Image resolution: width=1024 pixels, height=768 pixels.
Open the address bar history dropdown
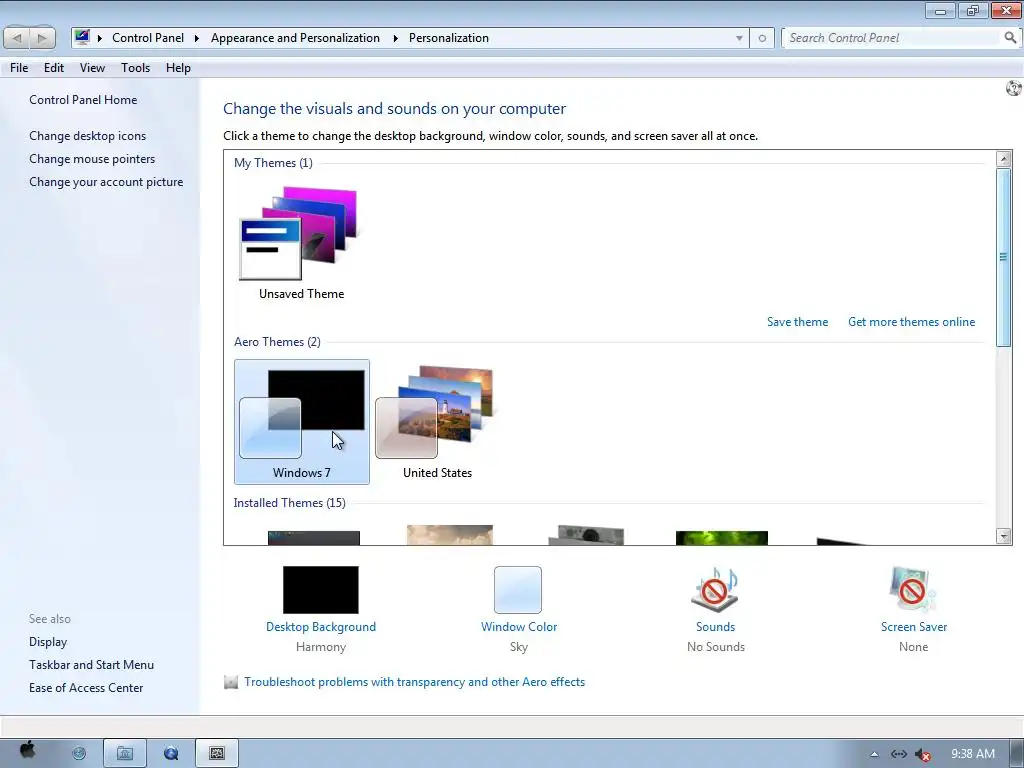click(x=739, y=38)
